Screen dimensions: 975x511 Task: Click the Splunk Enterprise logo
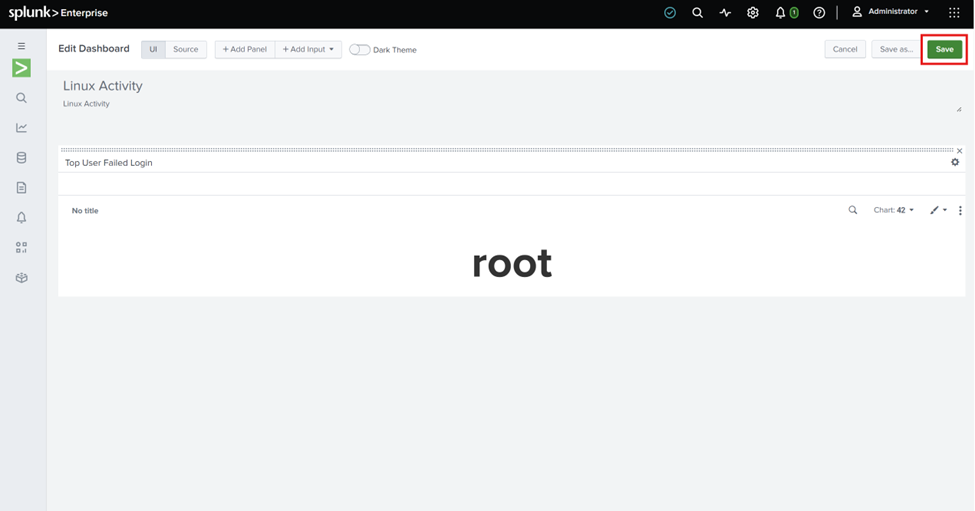58,12
